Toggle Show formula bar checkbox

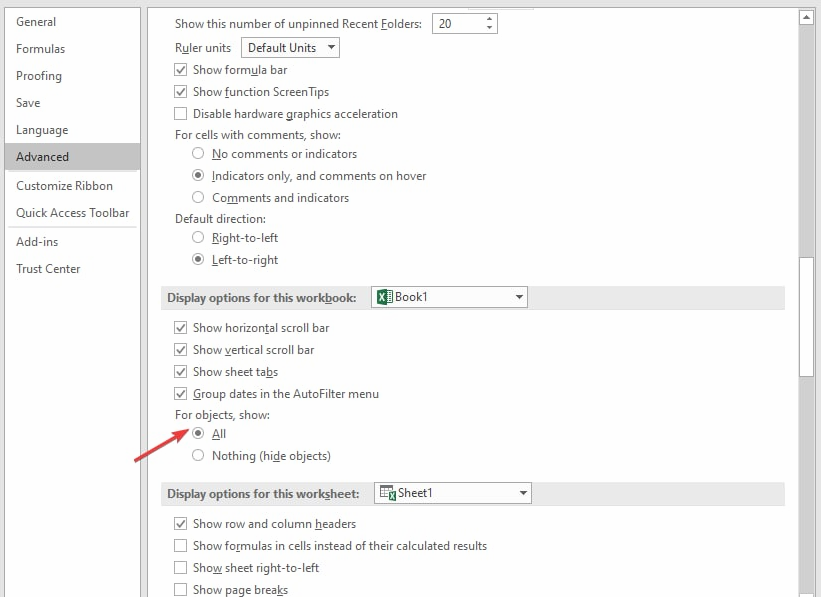point(181,70)
